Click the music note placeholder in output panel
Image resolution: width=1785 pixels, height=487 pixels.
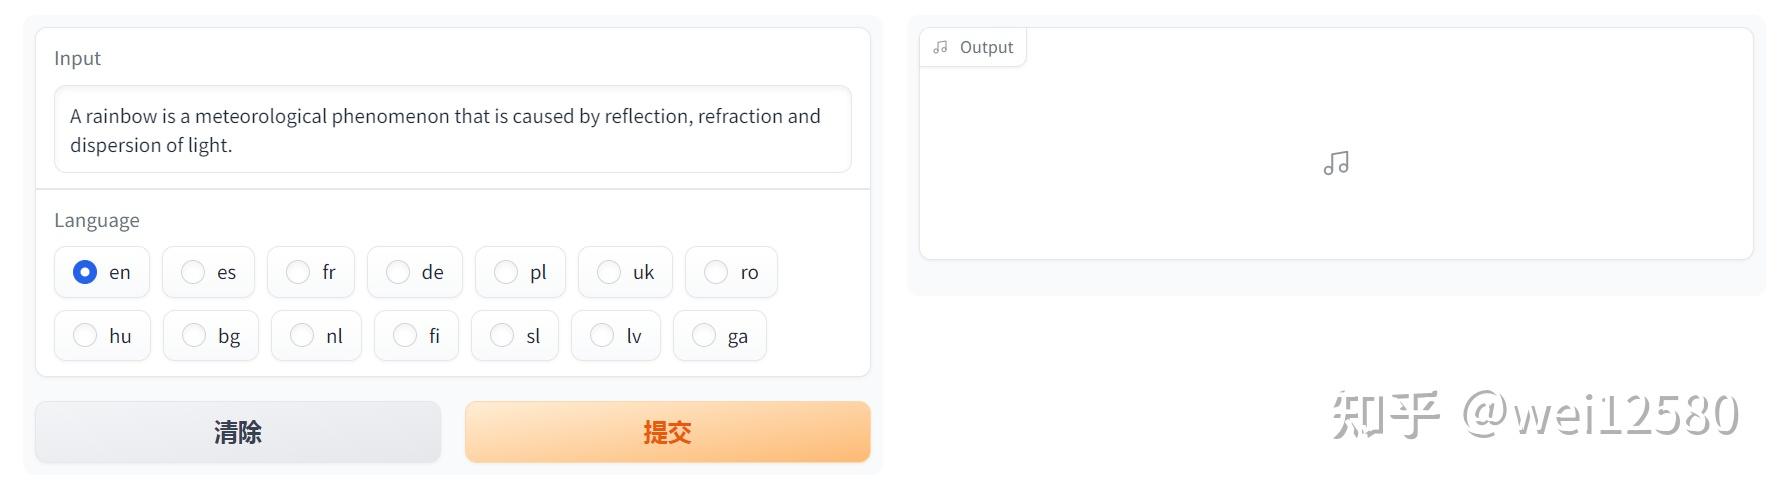pyautogui.click(x=1336, y=163)
